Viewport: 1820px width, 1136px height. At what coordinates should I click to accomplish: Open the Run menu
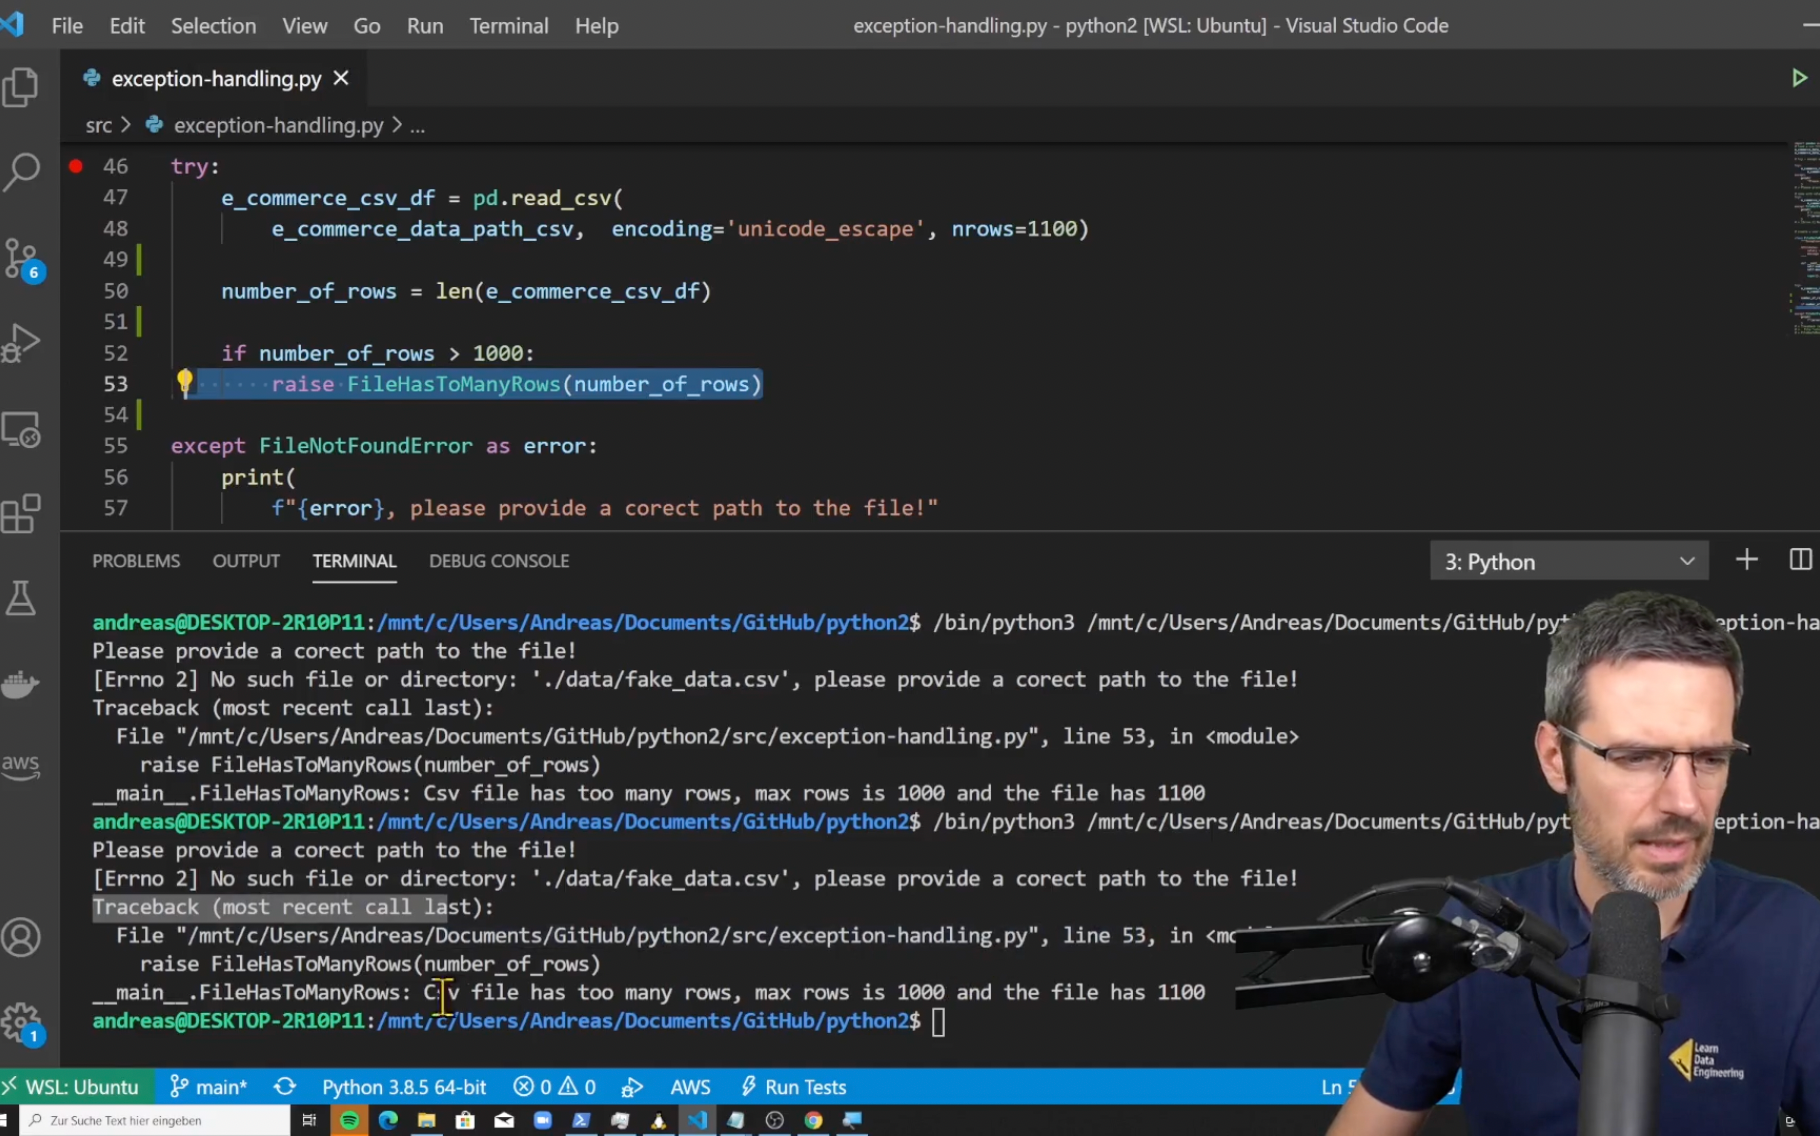[x=425, y=26]
